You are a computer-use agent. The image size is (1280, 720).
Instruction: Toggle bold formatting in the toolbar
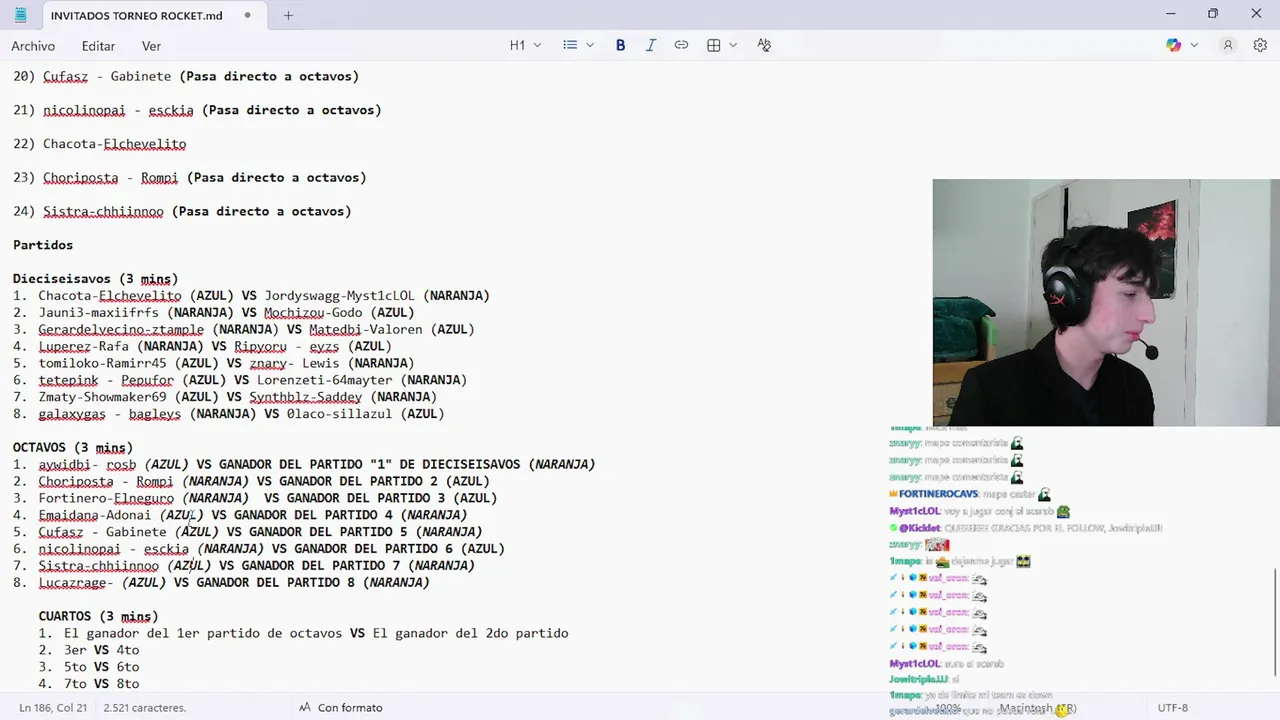tap(620, 45)
